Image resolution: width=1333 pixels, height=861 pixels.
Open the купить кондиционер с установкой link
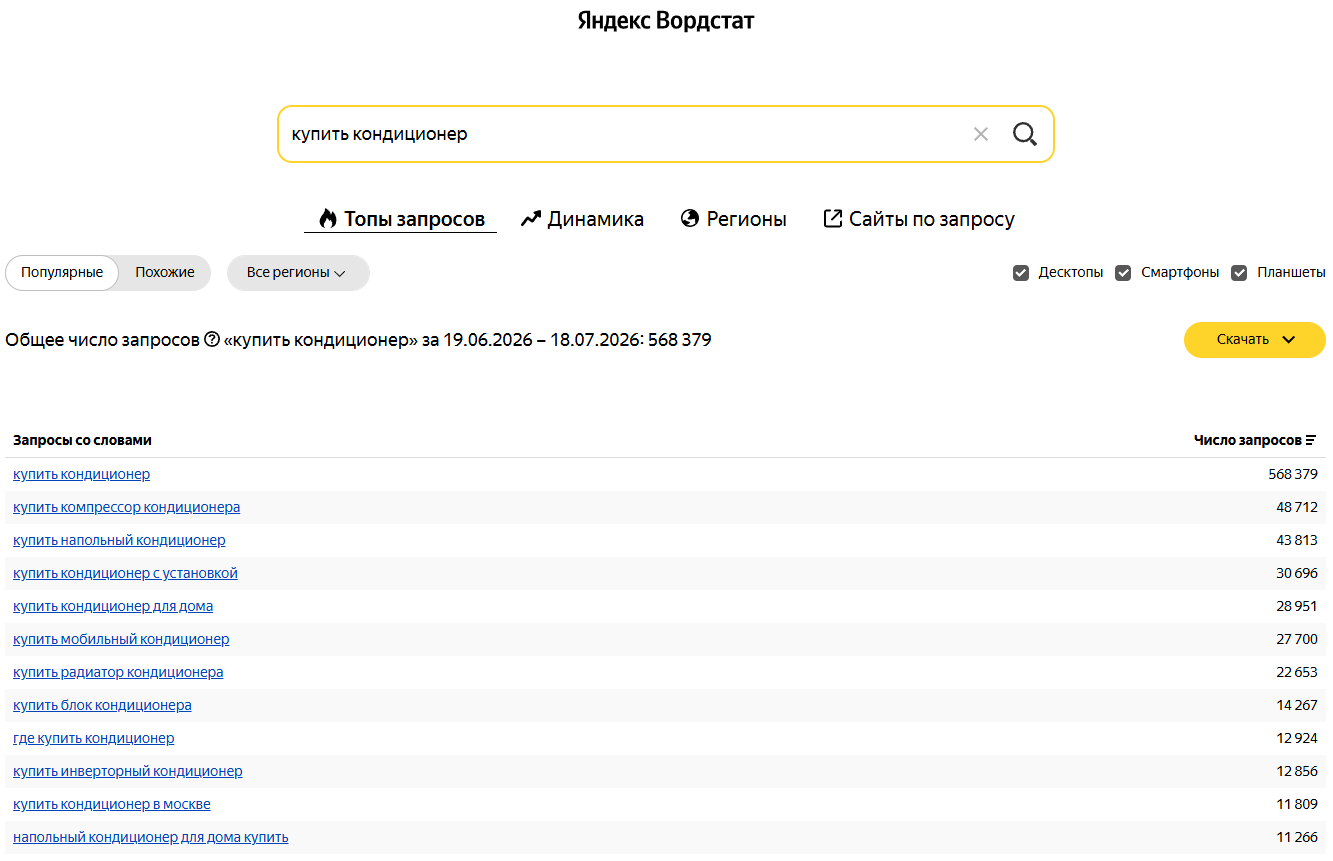coord(125,573)
